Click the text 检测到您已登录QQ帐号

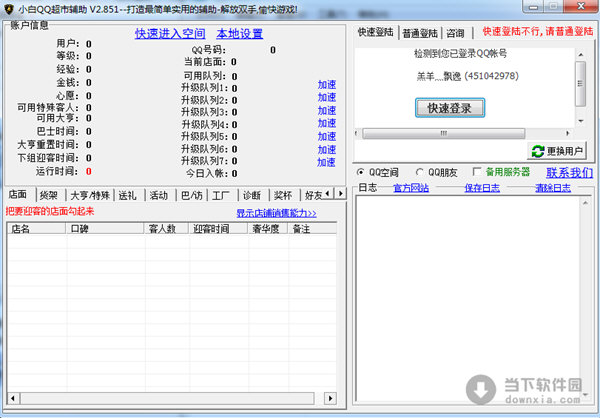coord(460,53)
